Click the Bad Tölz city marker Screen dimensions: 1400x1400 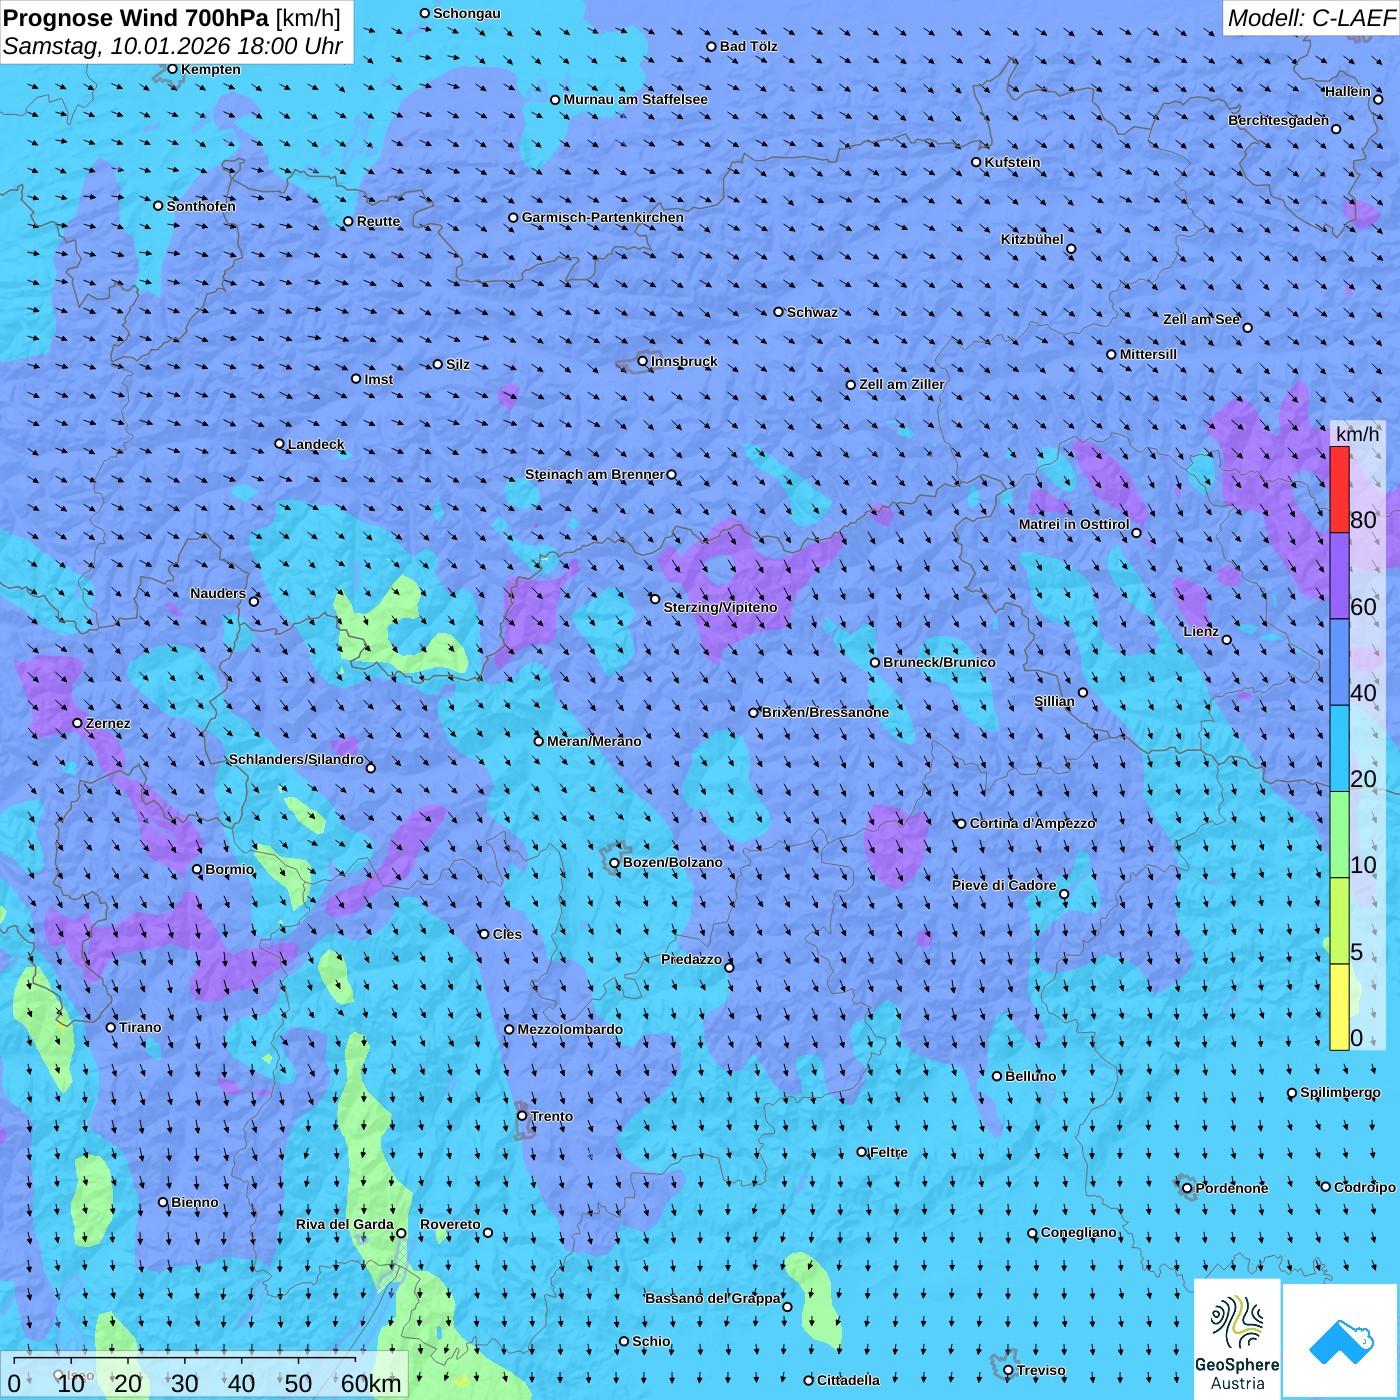712,46
